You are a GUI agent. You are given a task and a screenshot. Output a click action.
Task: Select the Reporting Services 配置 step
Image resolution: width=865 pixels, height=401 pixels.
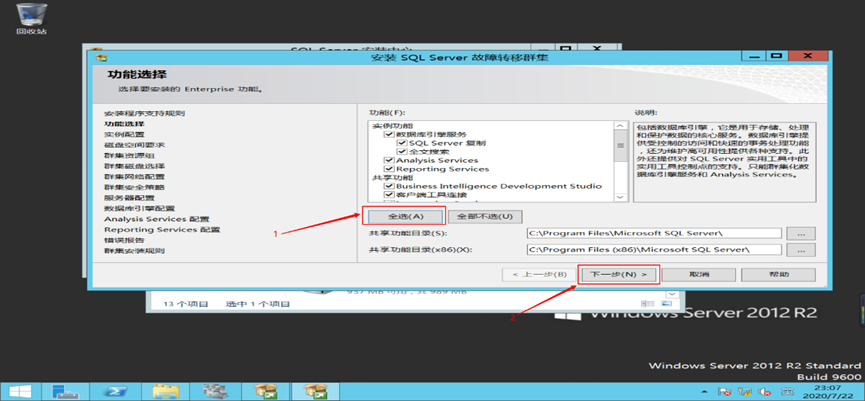[162, 229]
